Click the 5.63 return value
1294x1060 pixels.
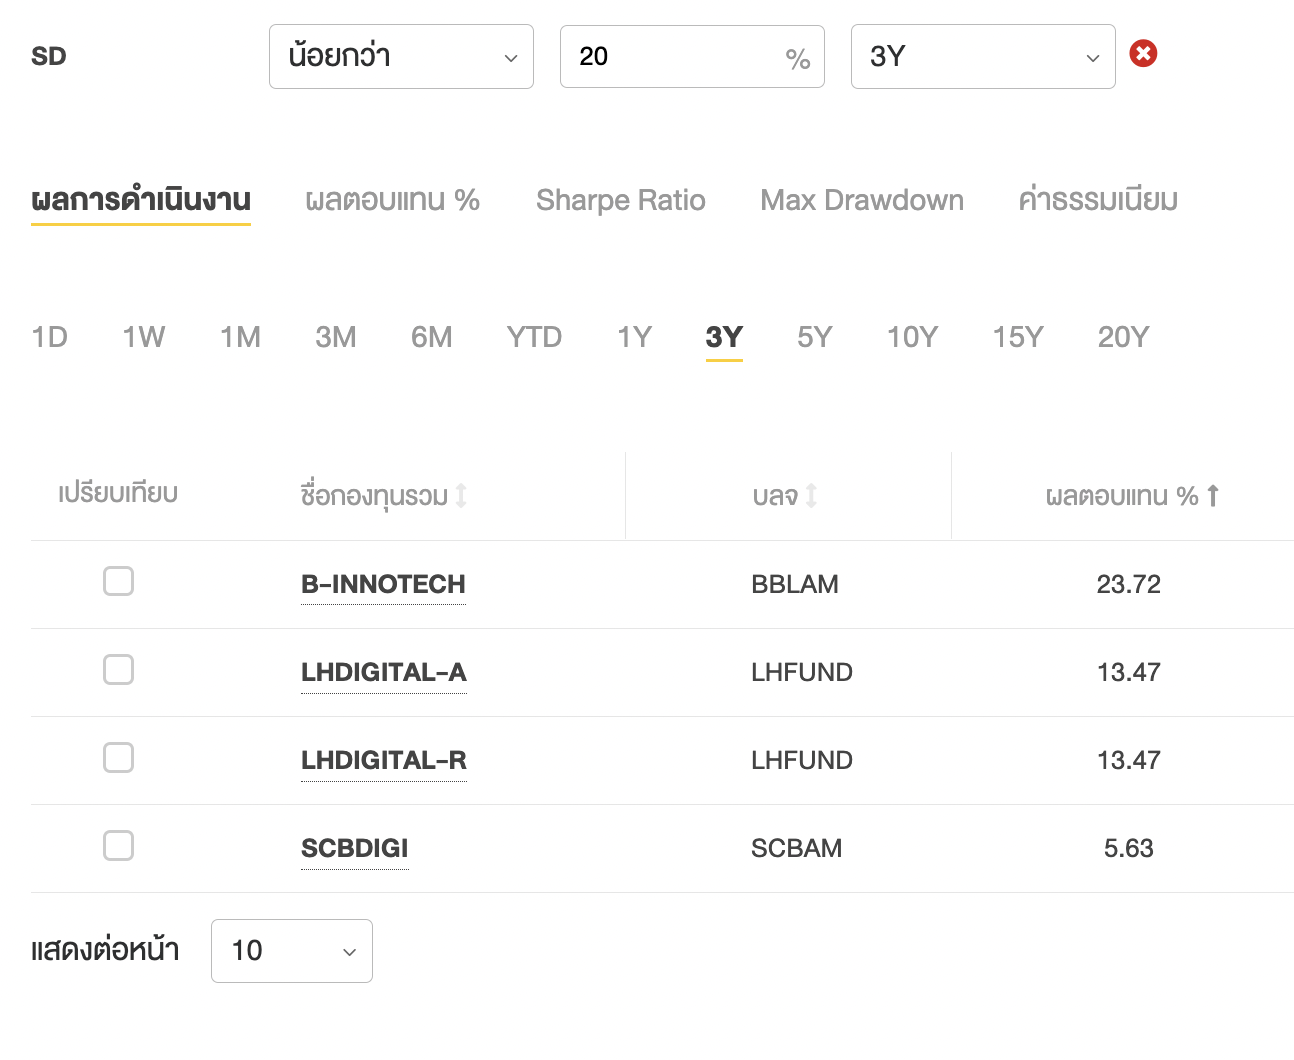1129,848
